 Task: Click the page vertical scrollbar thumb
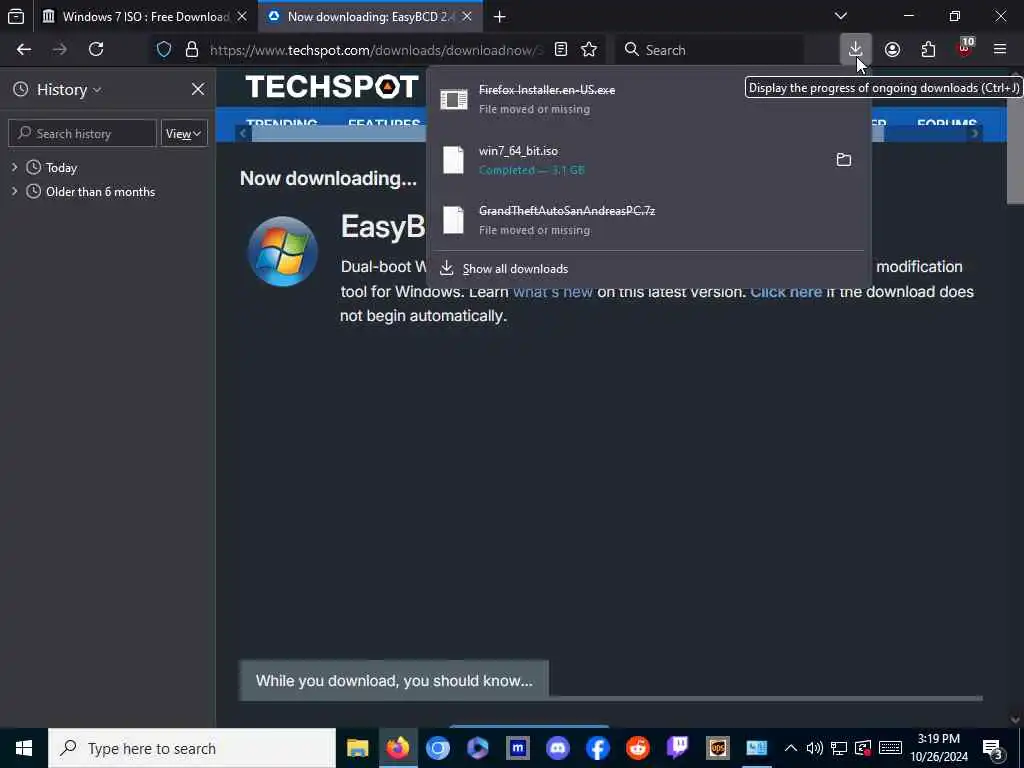click(1015, 140)
